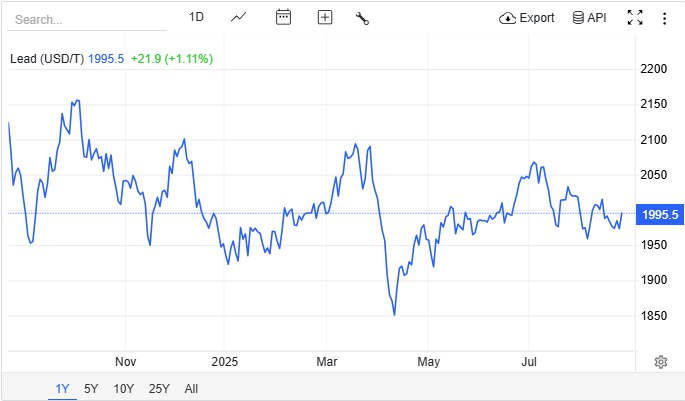685x401 pixels.
Task: Click the 1995.5 current price tag
Action: click(660, 214)
